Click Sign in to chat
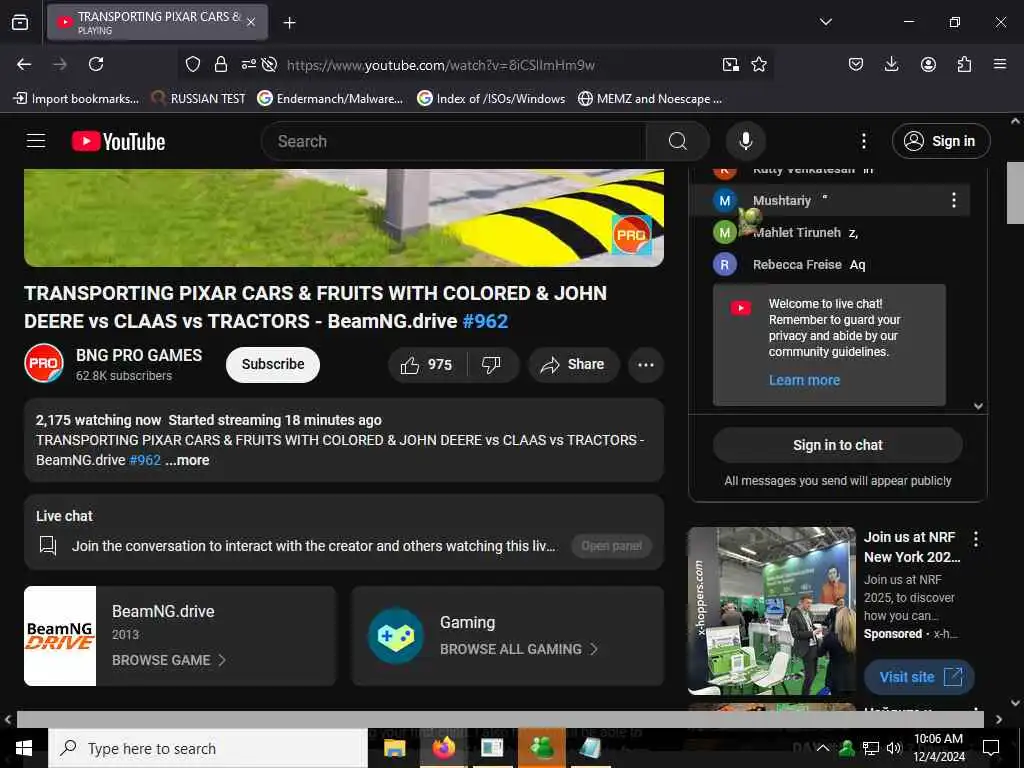 coord(838,445)
